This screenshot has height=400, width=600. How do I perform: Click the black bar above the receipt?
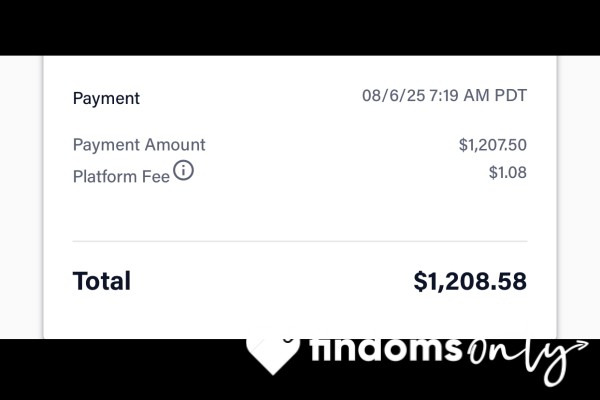click(300, 28)
